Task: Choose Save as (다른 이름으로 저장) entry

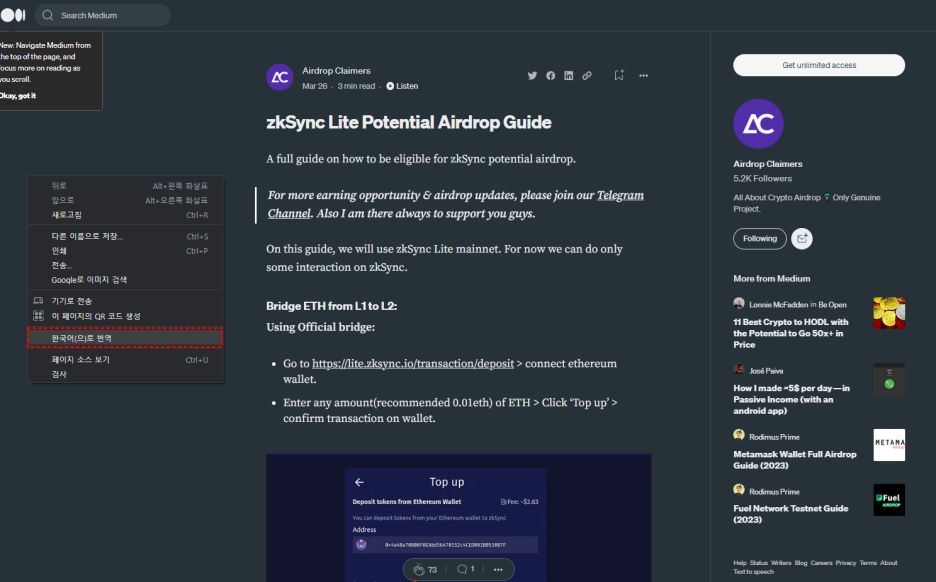Action: (125, 236)
